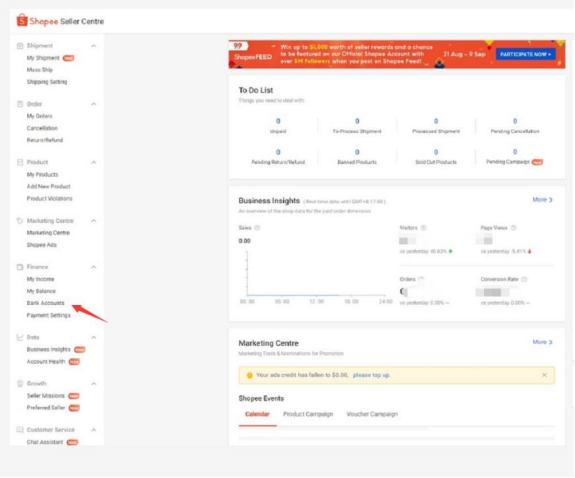Click the Sold Out Products count
Screen dimensions: 575x478
click(436, 152)
